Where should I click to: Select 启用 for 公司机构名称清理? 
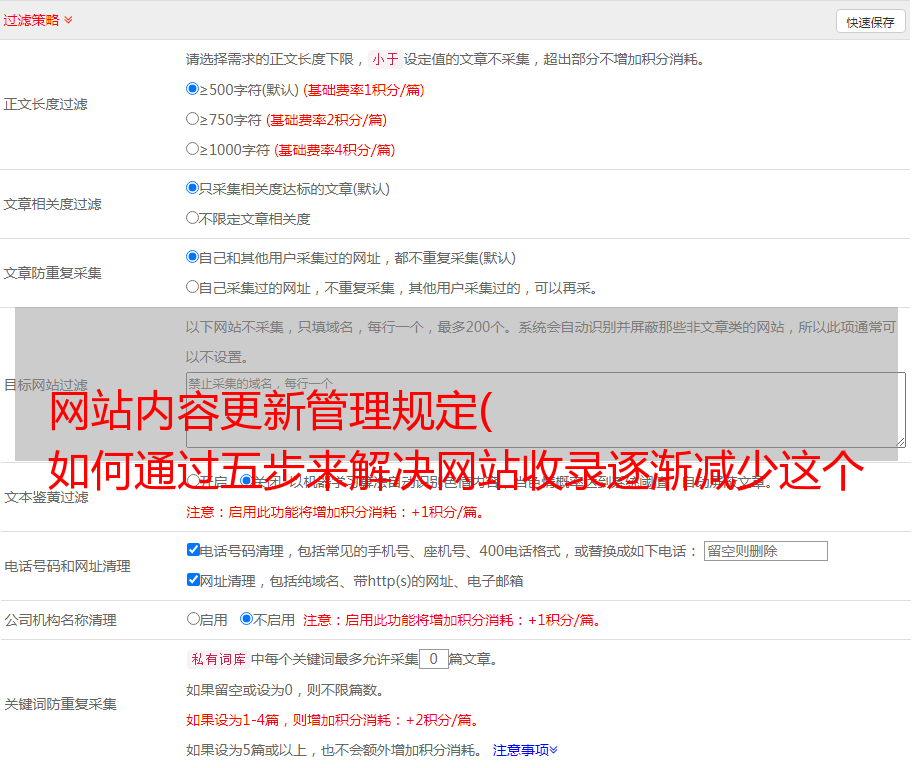pyautogui.click(x=193, y=619)
